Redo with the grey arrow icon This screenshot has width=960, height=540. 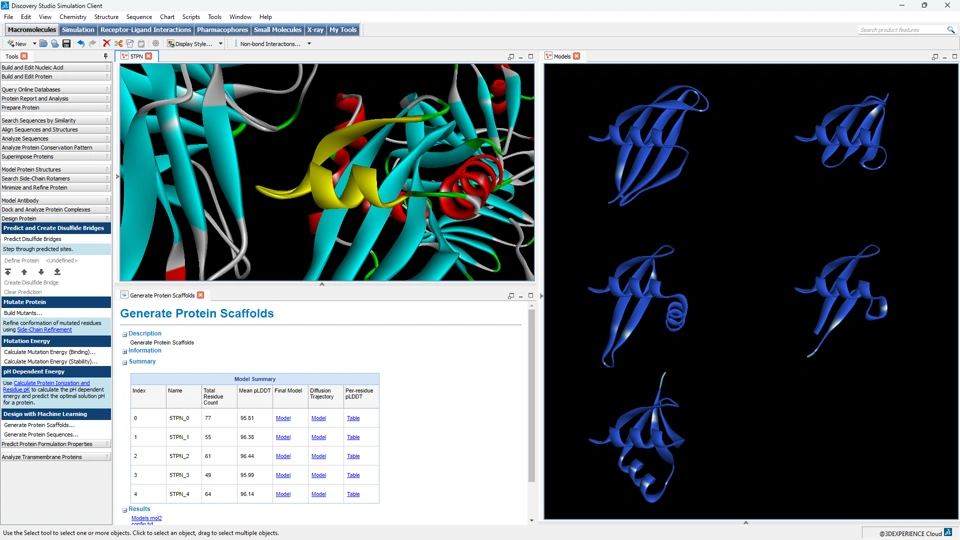[92, 43]
